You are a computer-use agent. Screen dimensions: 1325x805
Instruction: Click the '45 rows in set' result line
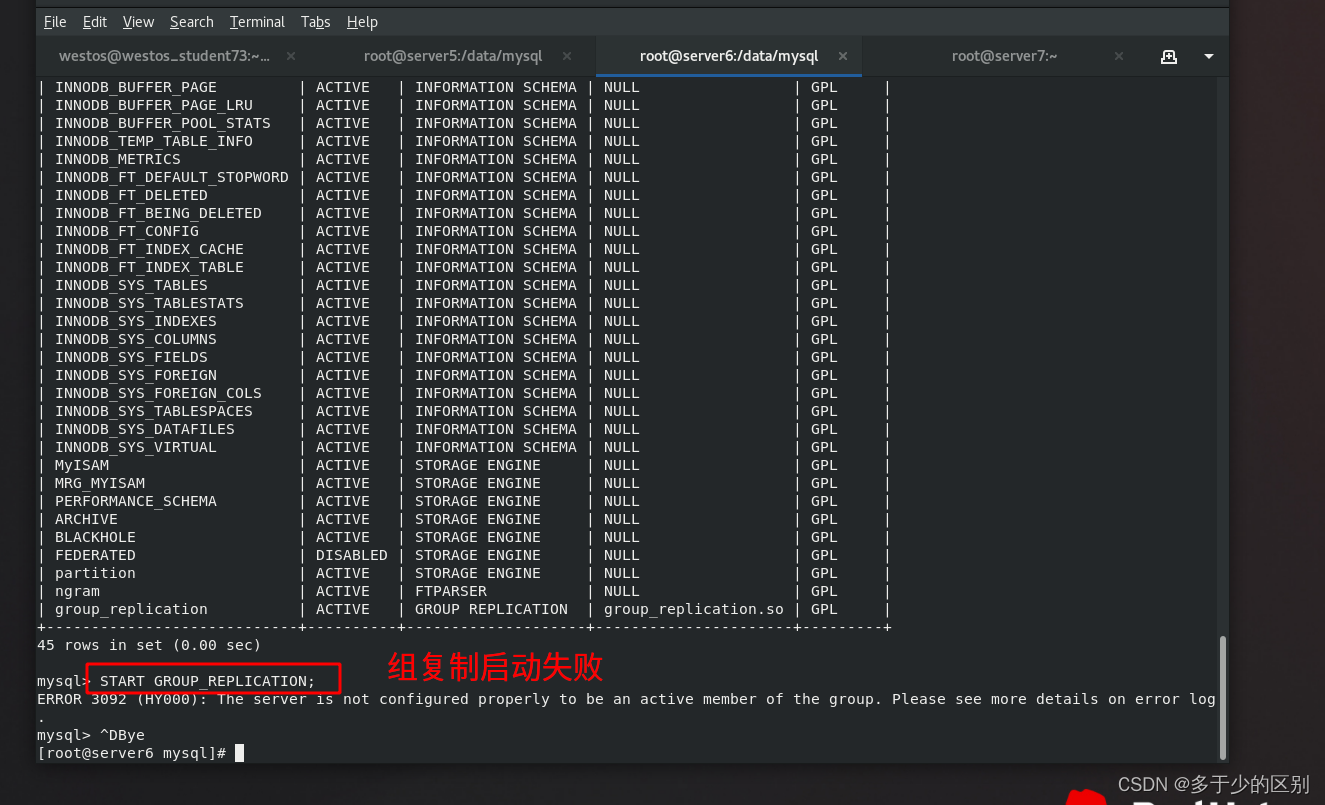pos(149,645)
